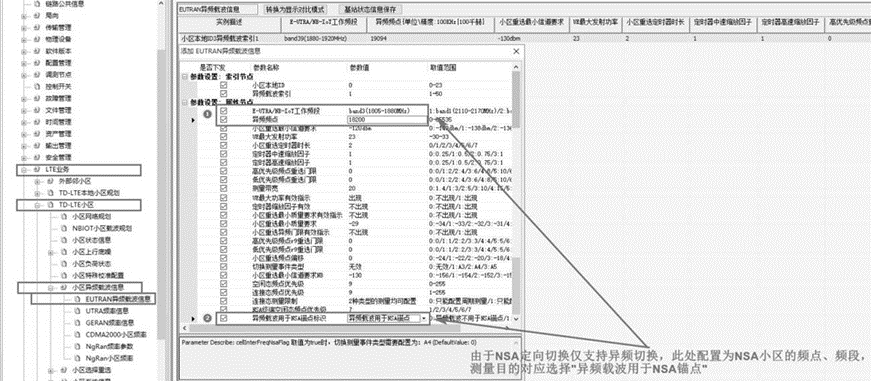The width and height of the screenshot is (871, 381).
Task: Select the 小区特殊校准配置 tree item
Action: [x=98, y=275]
